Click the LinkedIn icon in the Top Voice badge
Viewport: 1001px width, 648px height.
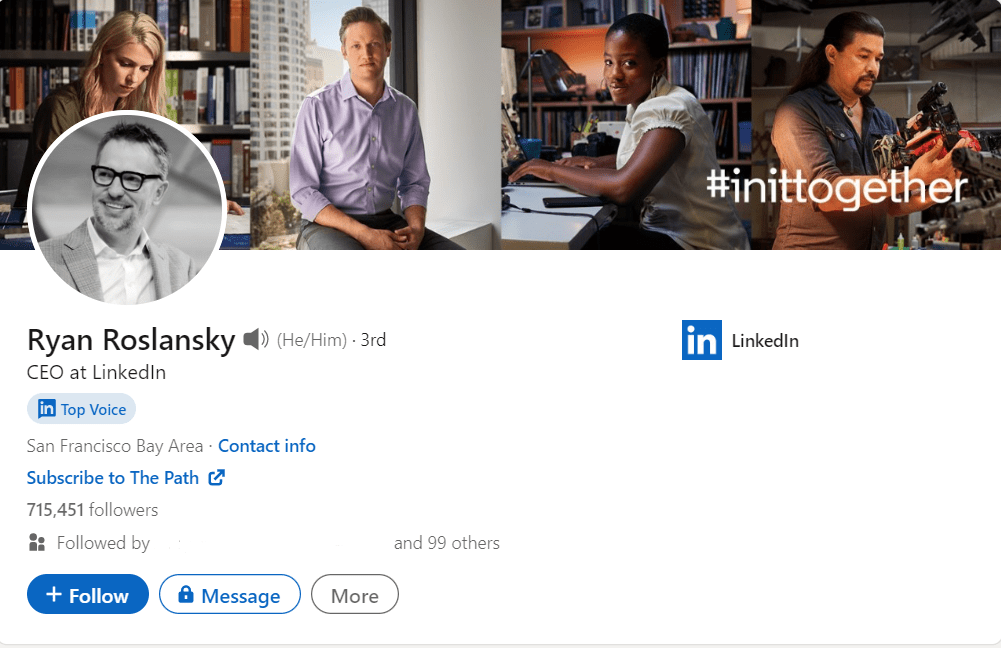[46, 409]
